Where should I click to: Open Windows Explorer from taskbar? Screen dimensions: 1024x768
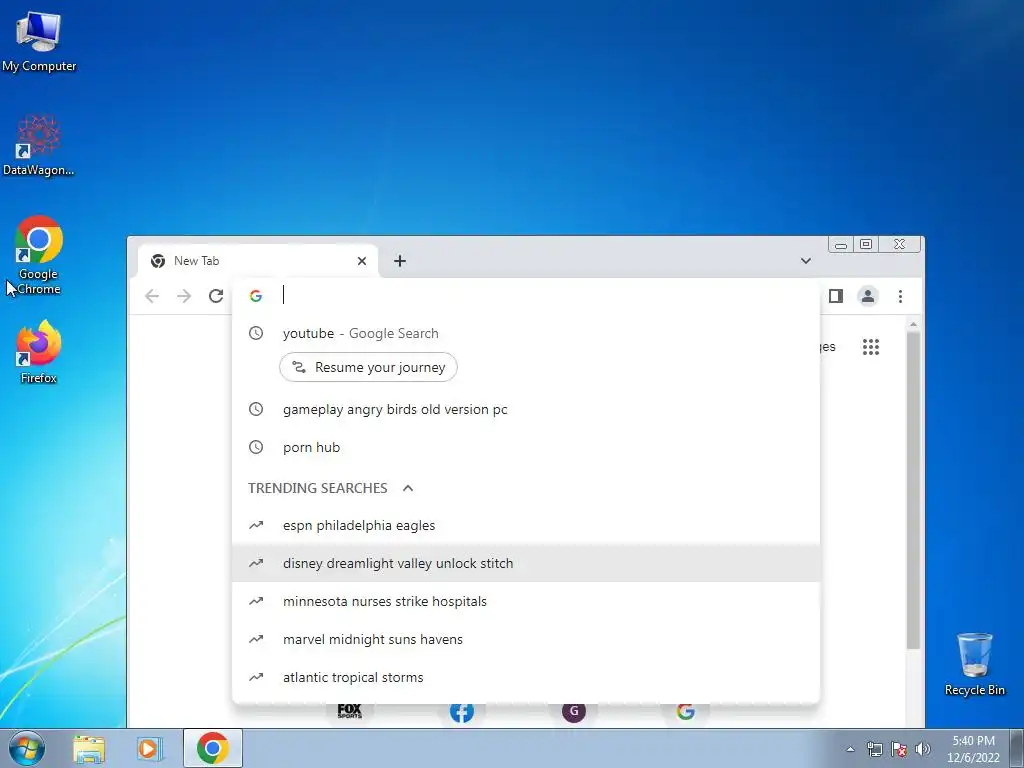click(x=89, y=748)
